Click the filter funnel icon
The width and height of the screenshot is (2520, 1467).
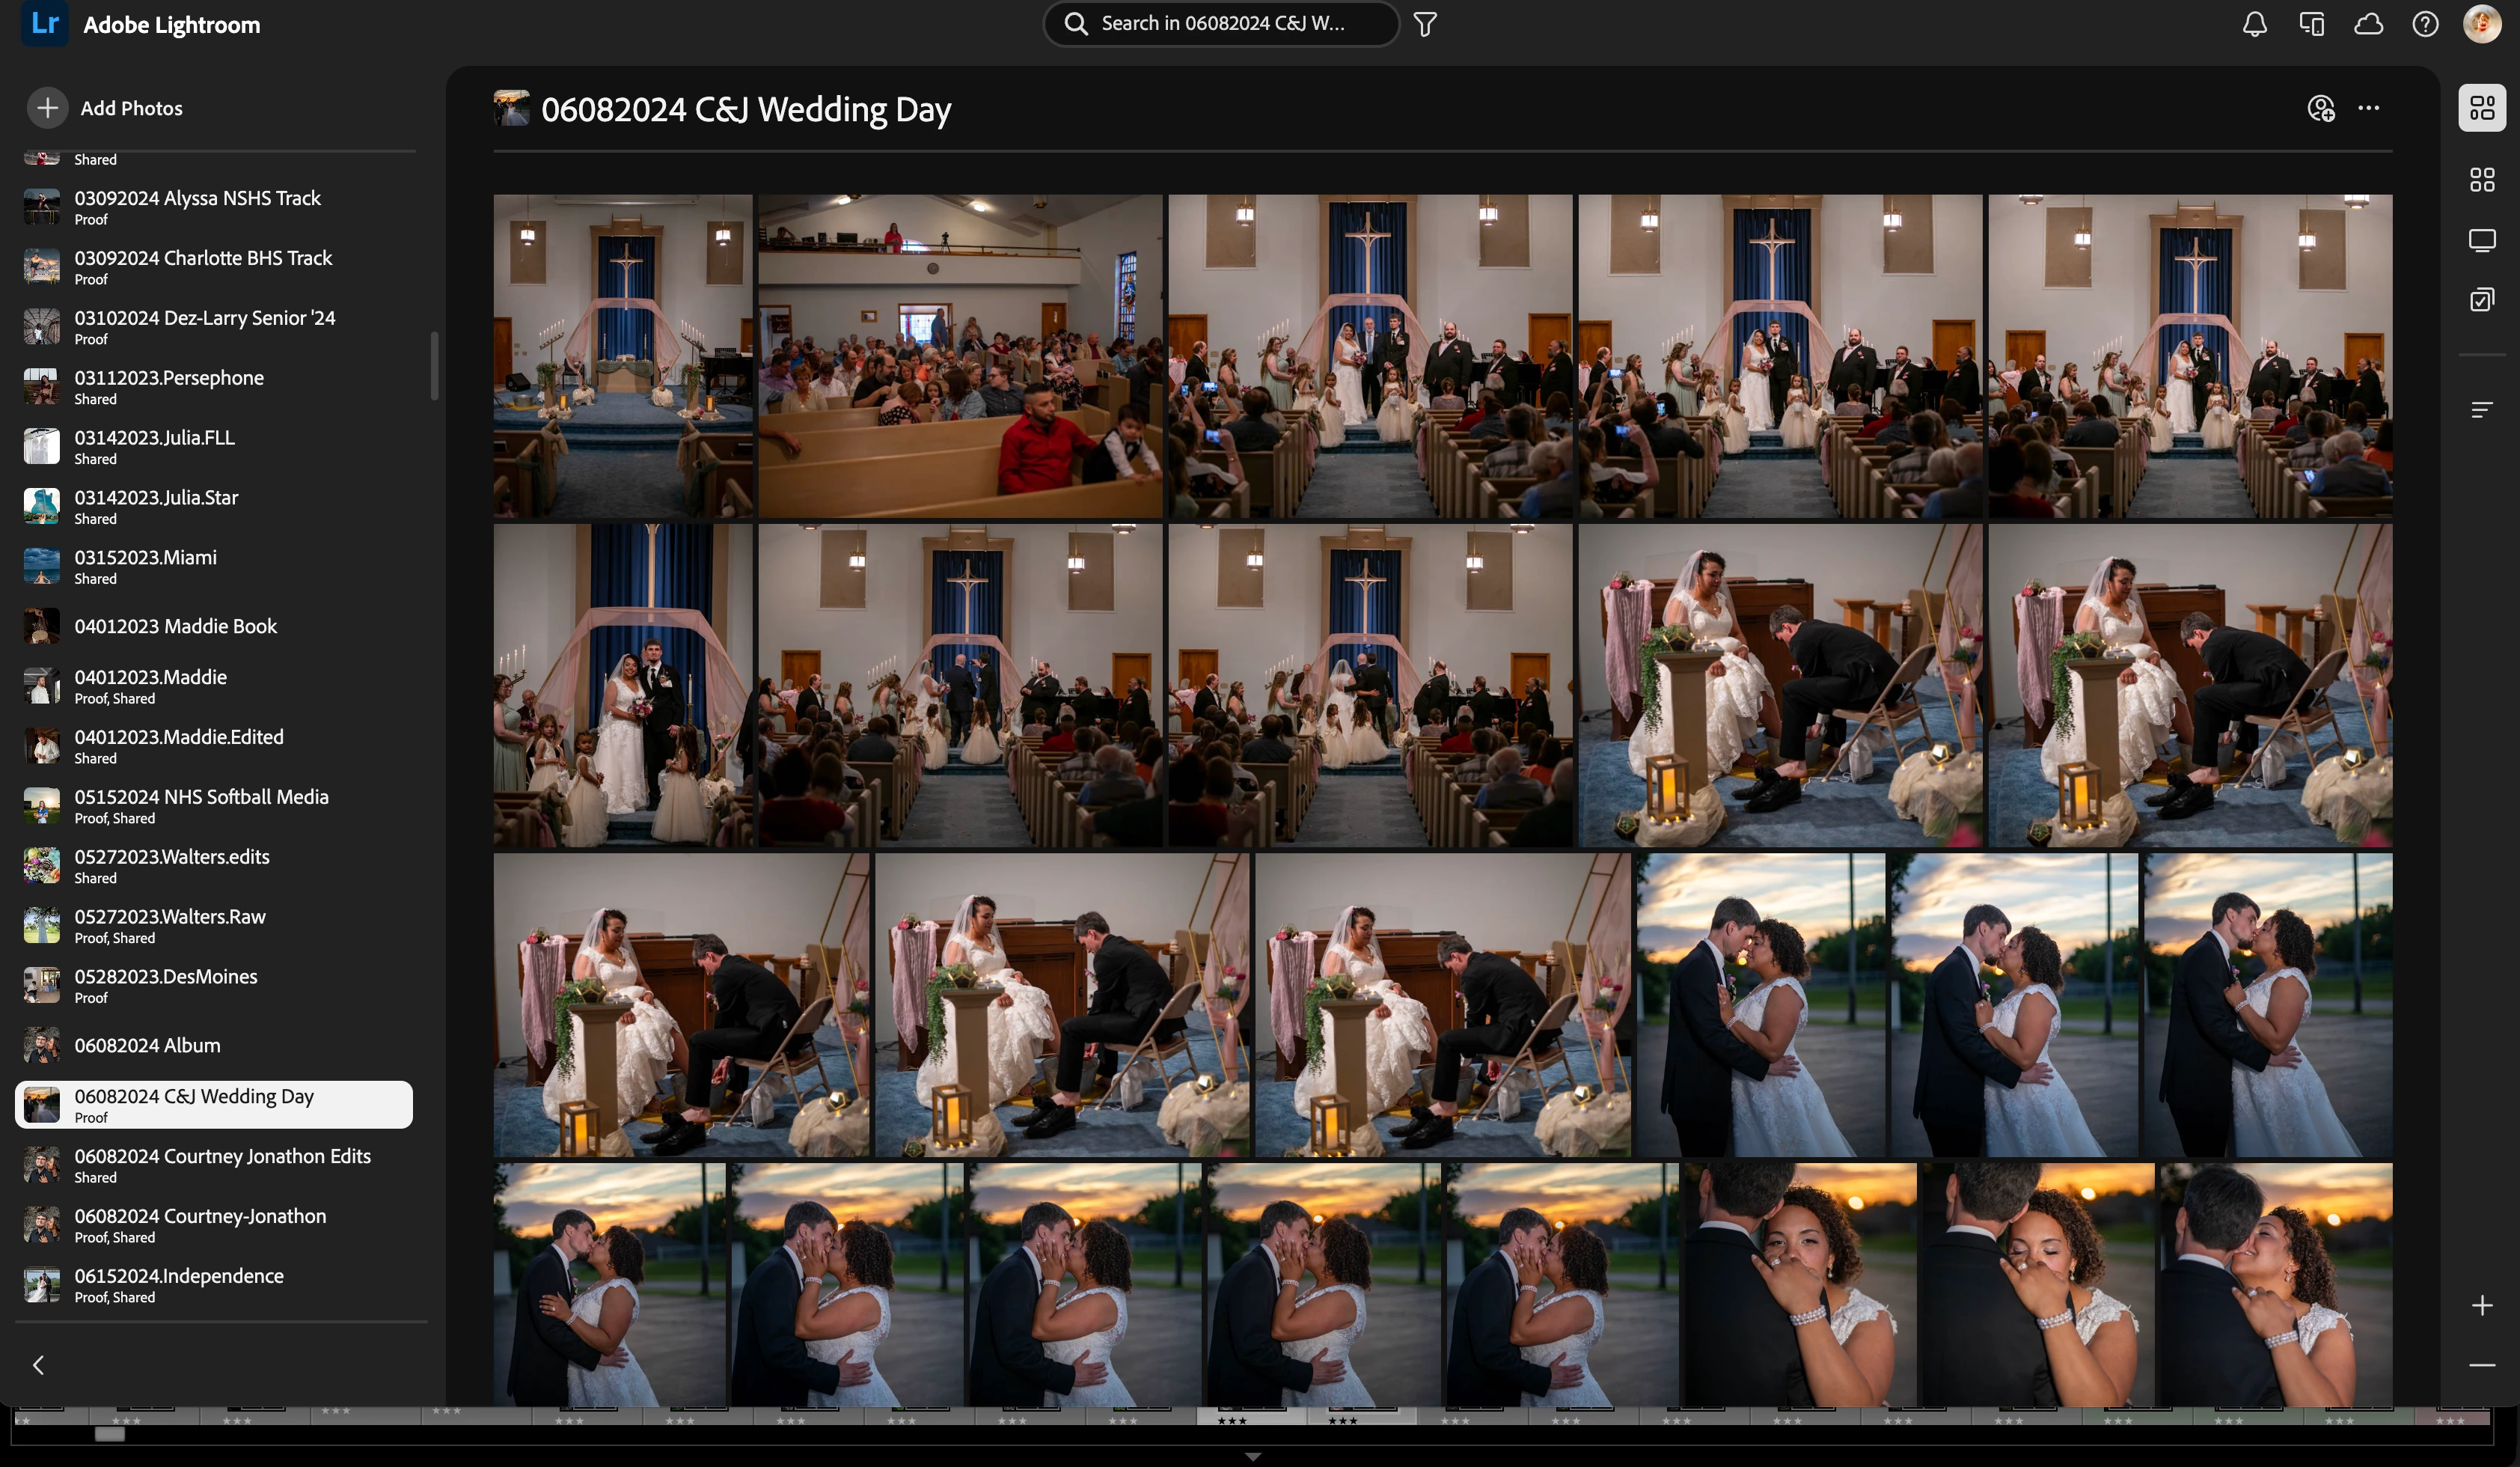1425,24
